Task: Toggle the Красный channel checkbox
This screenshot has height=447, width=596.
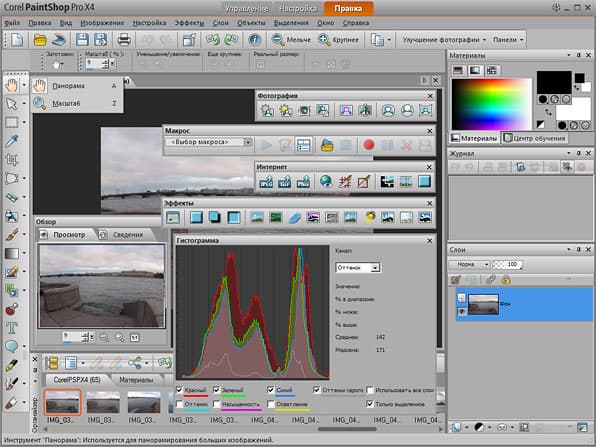Action: pyautogui.click(x=179, y=390)
